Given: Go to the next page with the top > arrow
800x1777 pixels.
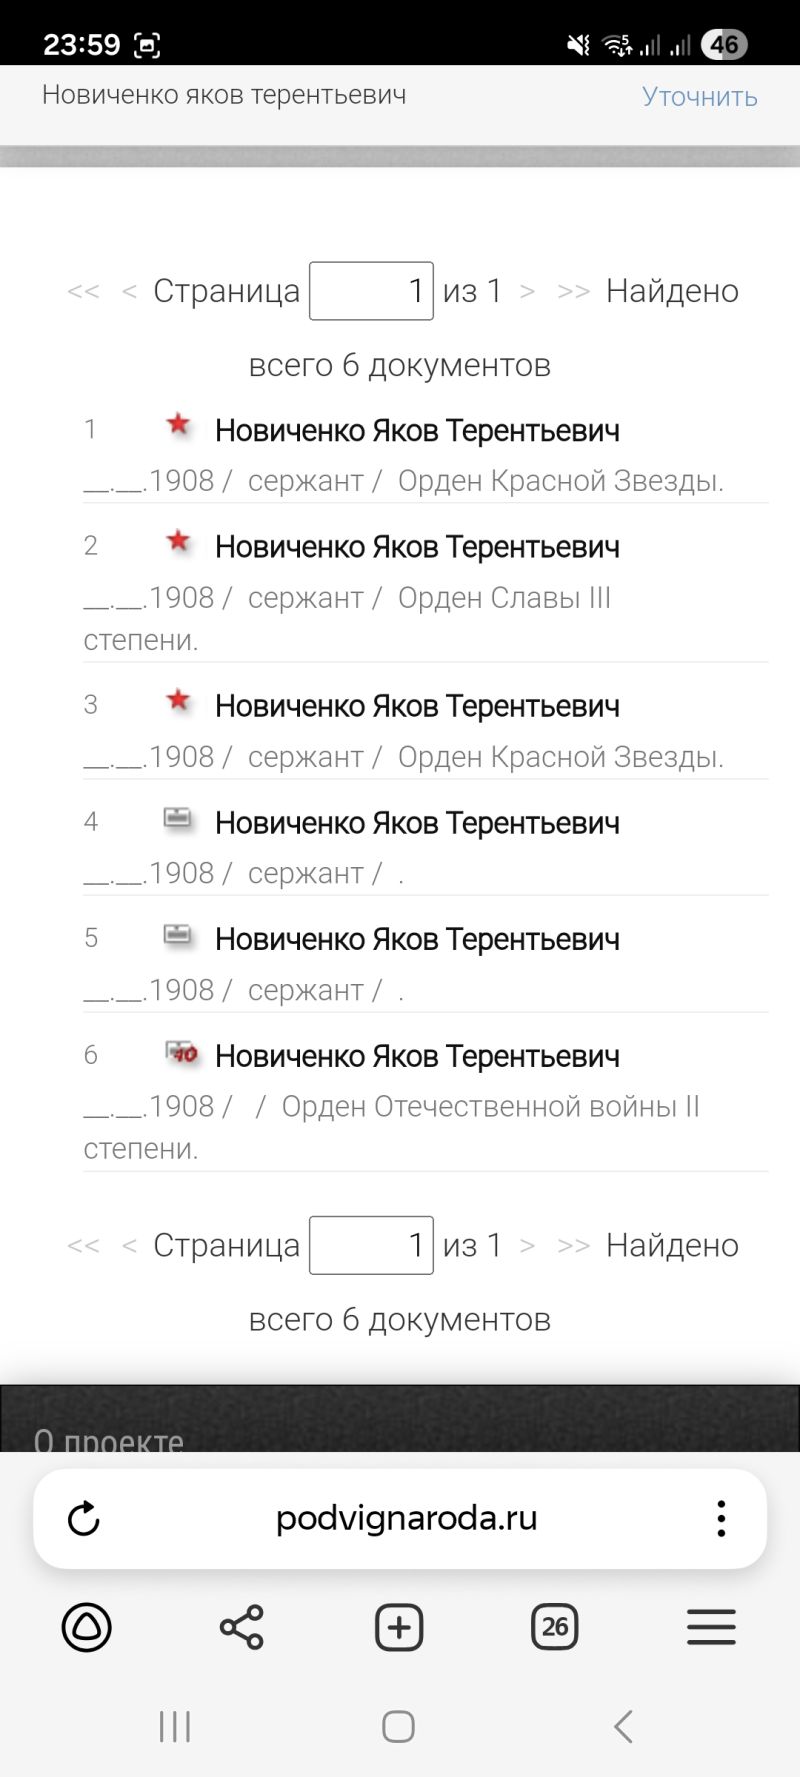Looking at the screenshot, I should (x=527, y=291).
